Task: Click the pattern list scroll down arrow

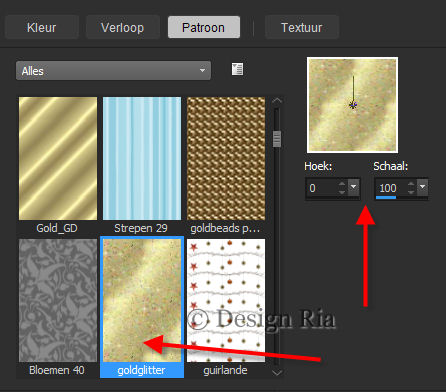Action: (x=277, y=372)
